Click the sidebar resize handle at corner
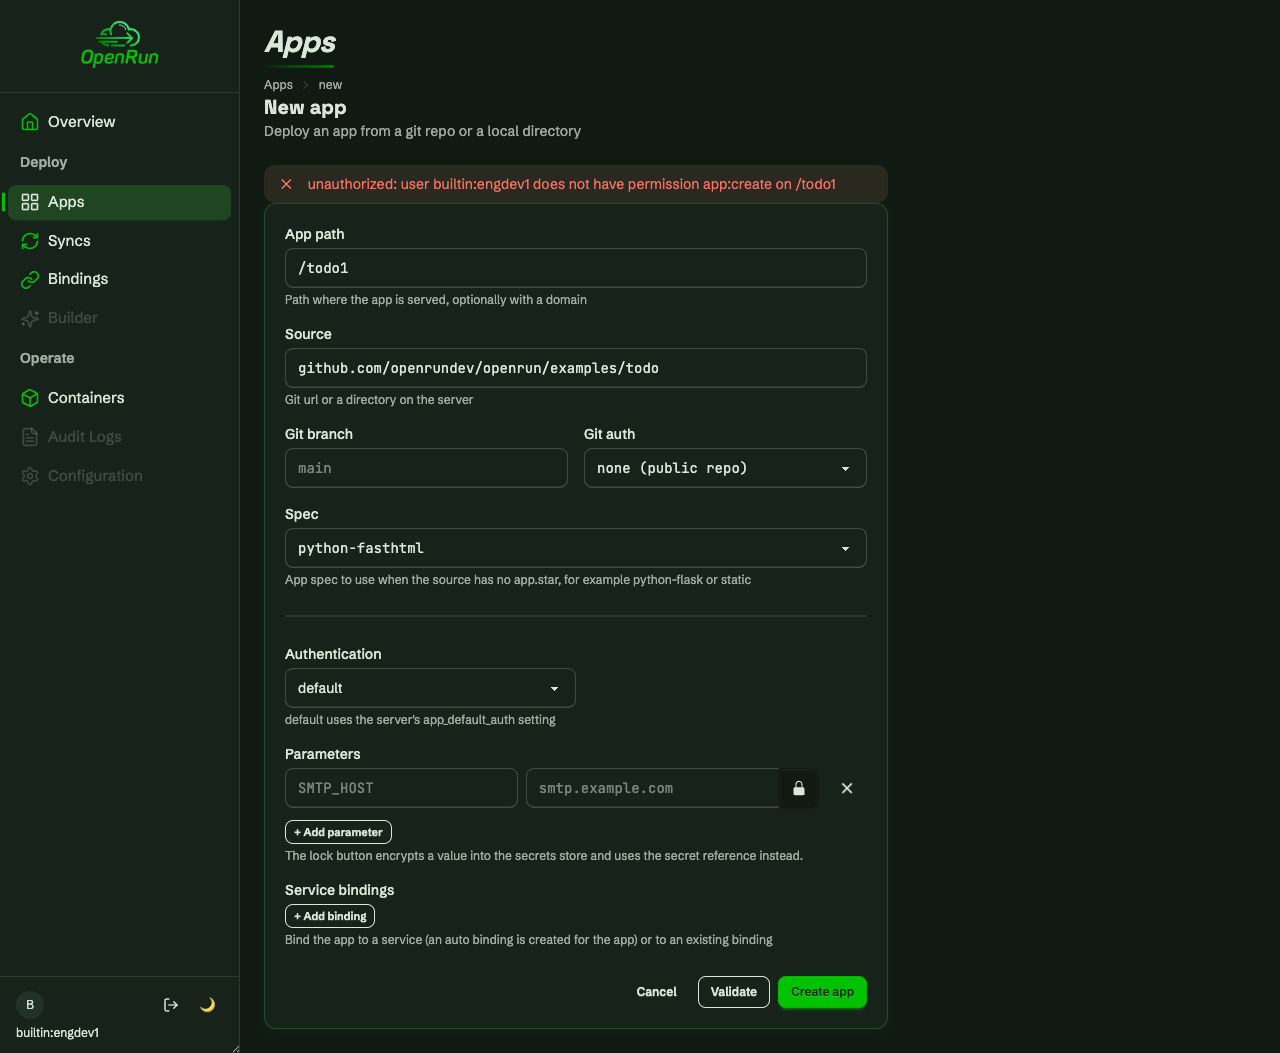1280x1053 pixels. (235, 1048)
